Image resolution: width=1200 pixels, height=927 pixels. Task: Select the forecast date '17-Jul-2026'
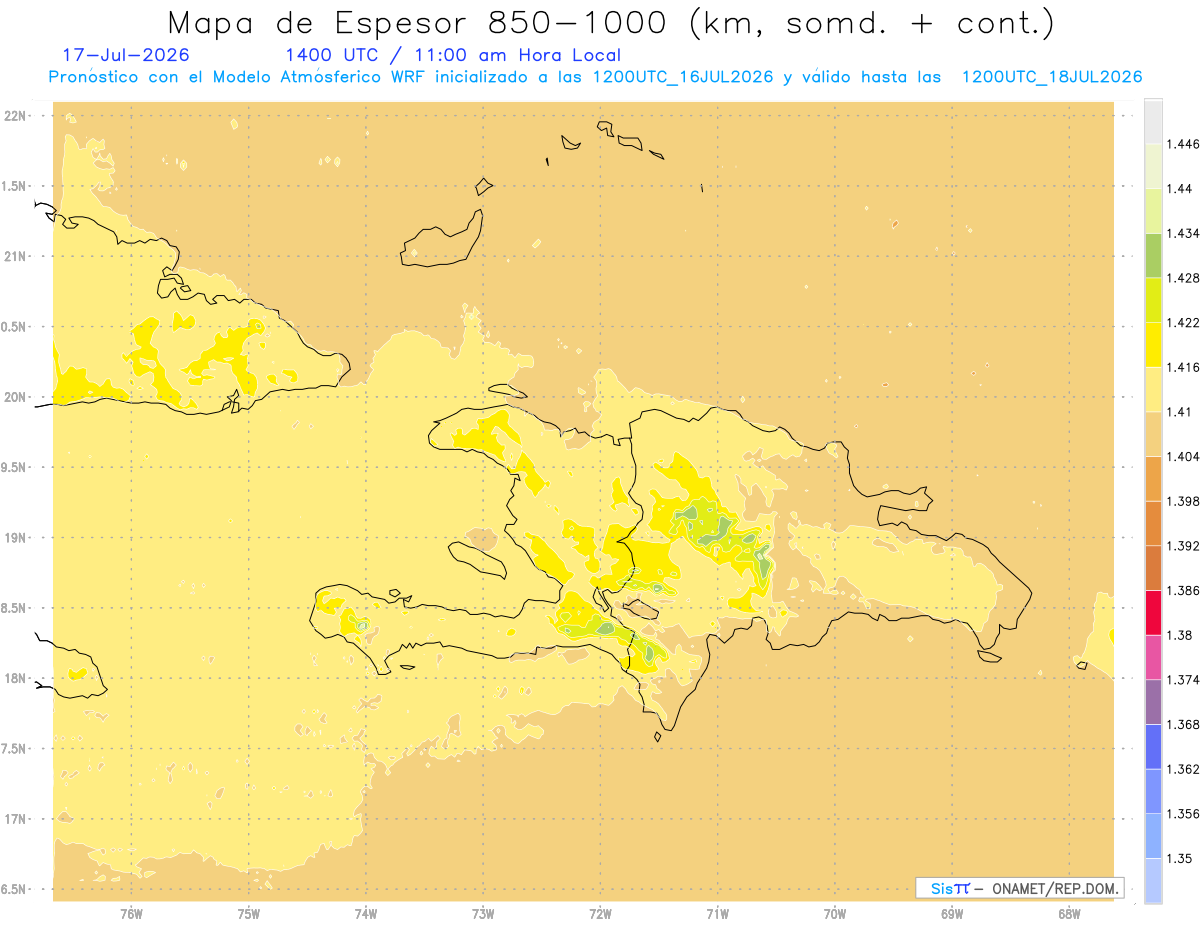(126, 56)
